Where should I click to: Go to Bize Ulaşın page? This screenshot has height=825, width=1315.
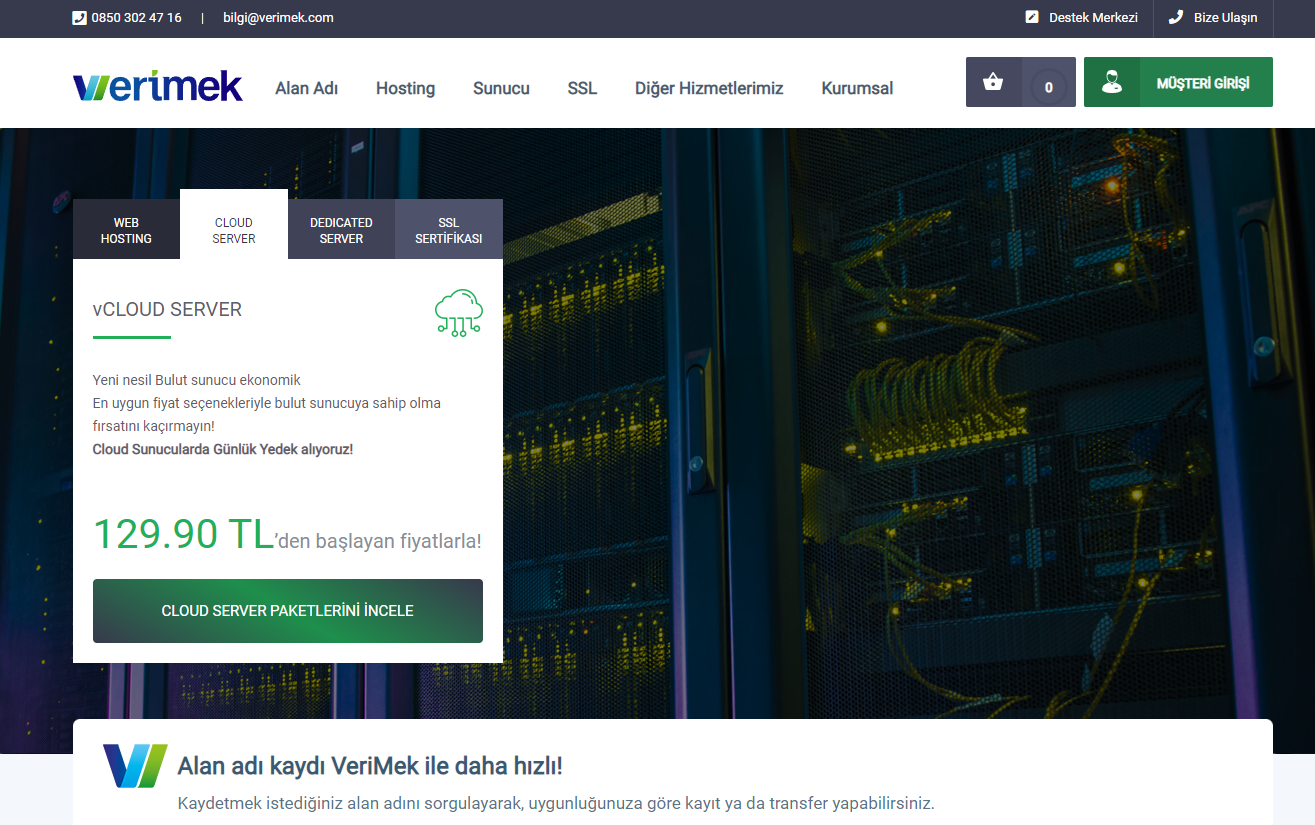1225,18
